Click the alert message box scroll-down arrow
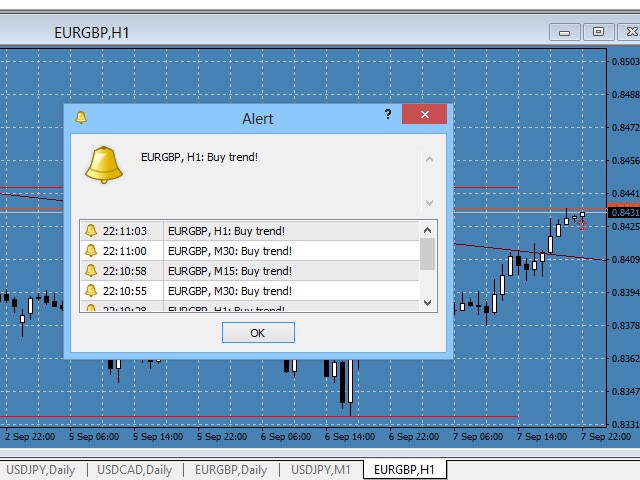The height and width of the screenshot is (480, 640). point(430,203)
